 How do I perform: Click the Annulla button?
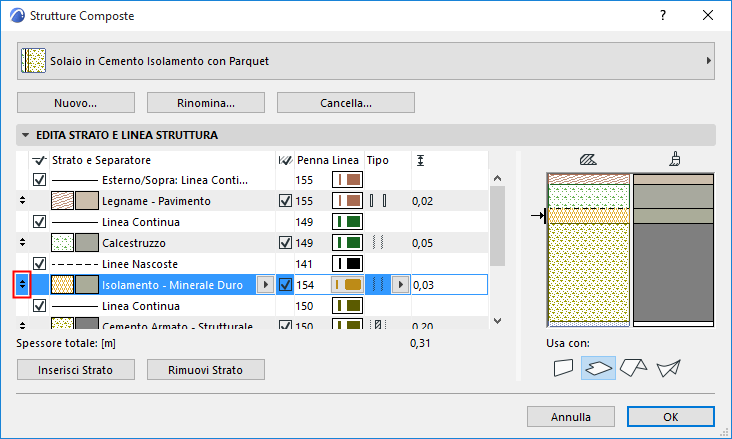coord(571,417)
